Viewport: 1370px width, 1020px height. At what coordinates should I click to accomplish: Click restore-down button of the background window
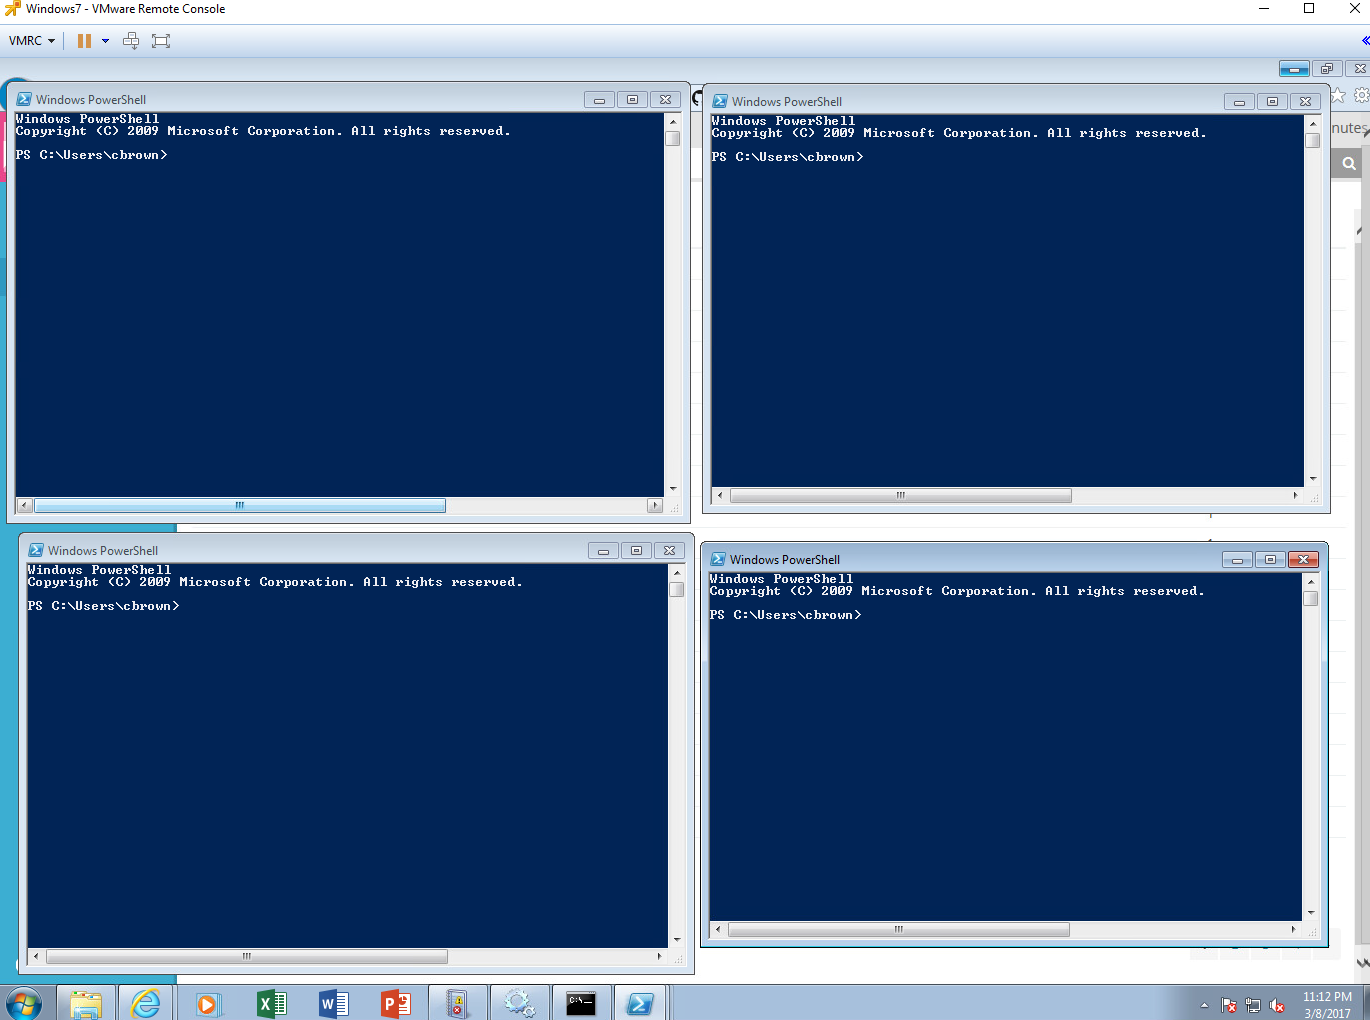pos(1327,69)
